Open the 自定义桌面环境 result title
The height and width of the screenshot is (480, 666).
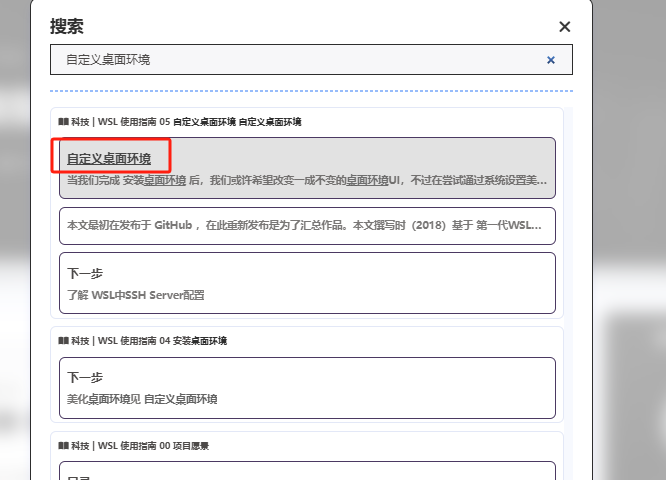click(109, 158)
